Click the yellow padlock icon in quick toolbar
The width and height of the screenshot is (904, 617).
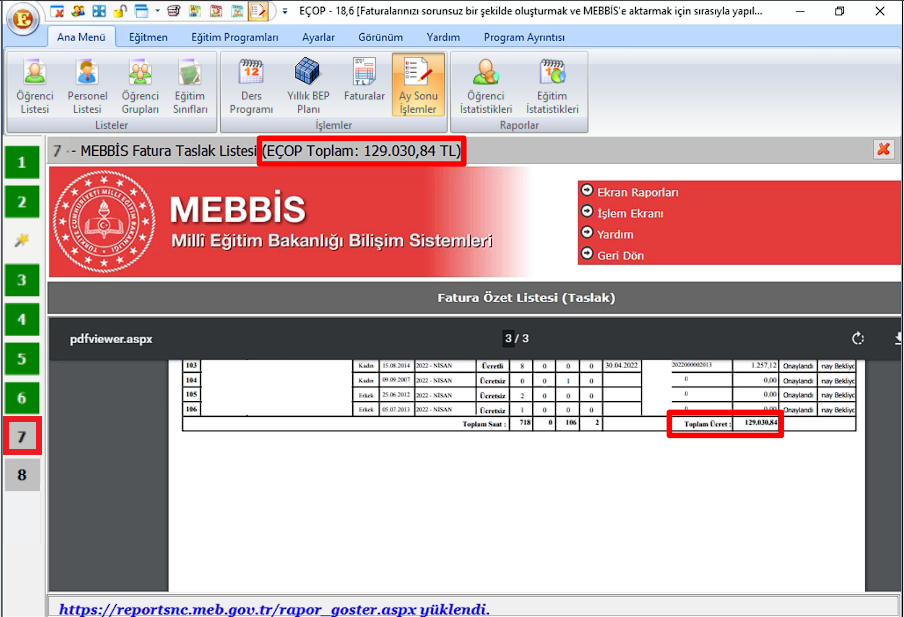[x=120, y=11]
